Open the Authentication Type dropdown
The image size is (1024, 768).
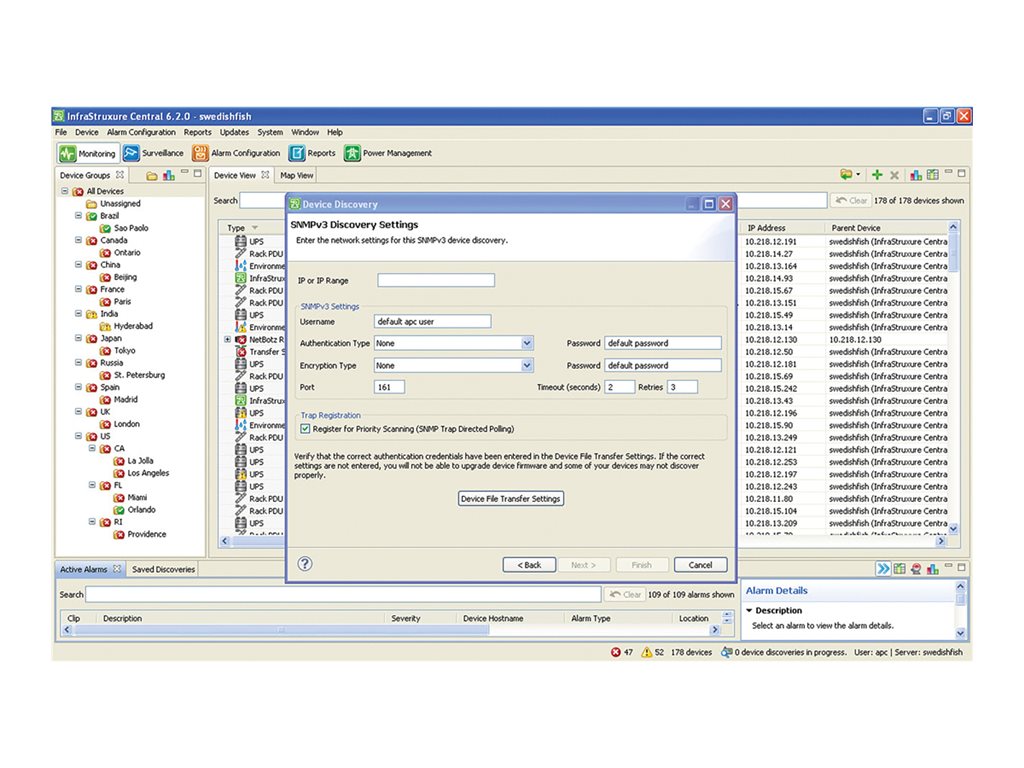coord(527,343)
